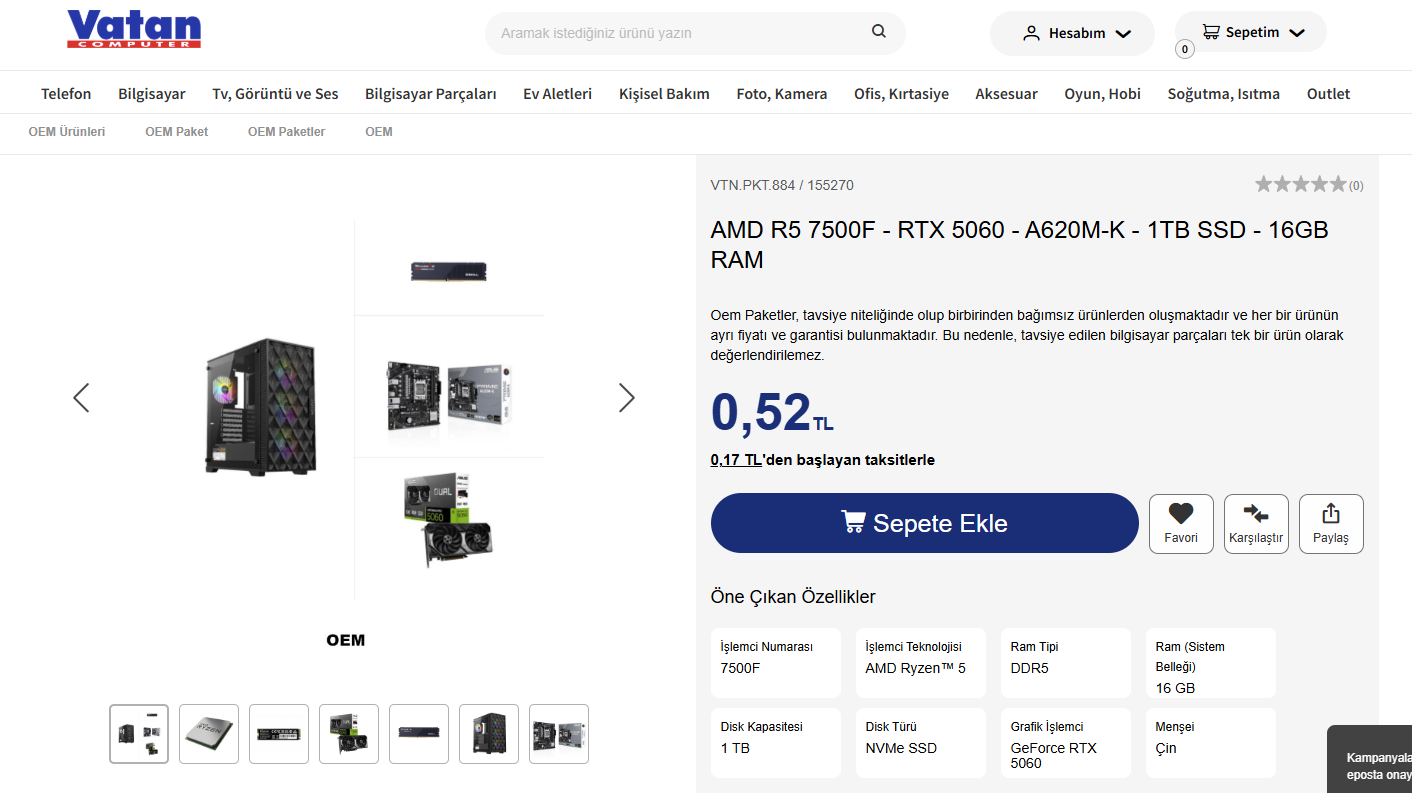Click the Ram (Sistem Belleği) 16 GB card
Screen dimensions: 1412x793
coord(1211,663)
